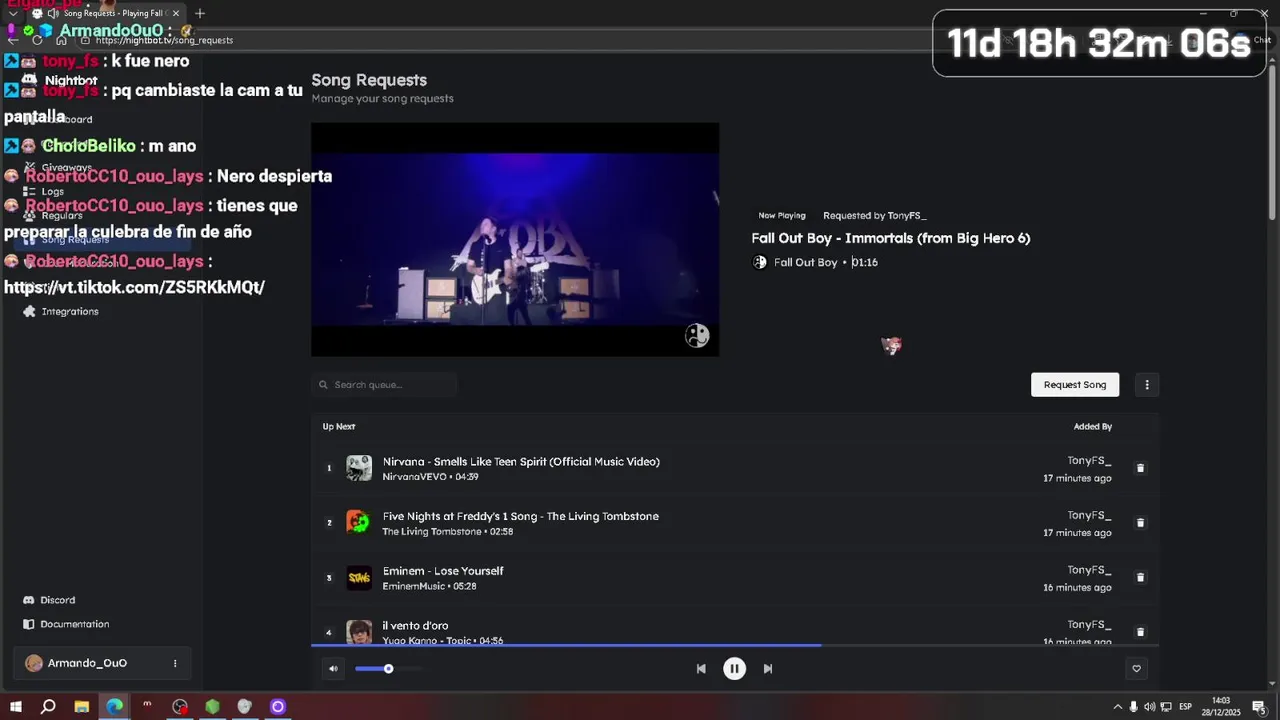The height and width of the screenshot is (720, 1280).
Task: Click the Fall Out Boy video player
Action: tap(515, 239)
